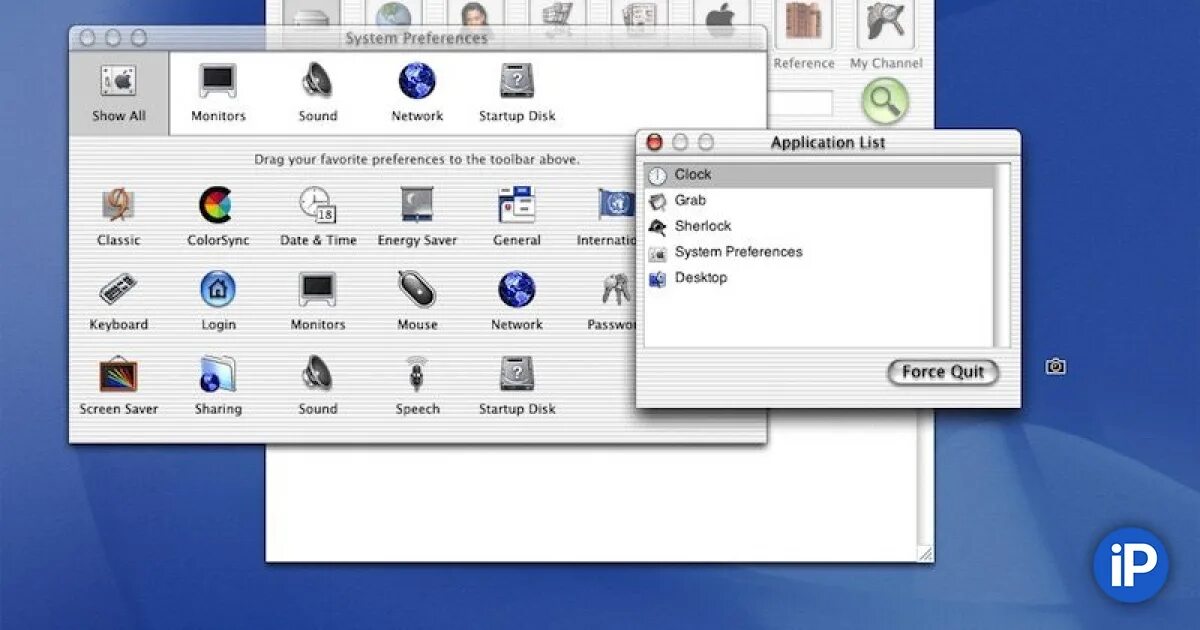Open Network from the System Preferences toolbar

click(x=417, y=93)
